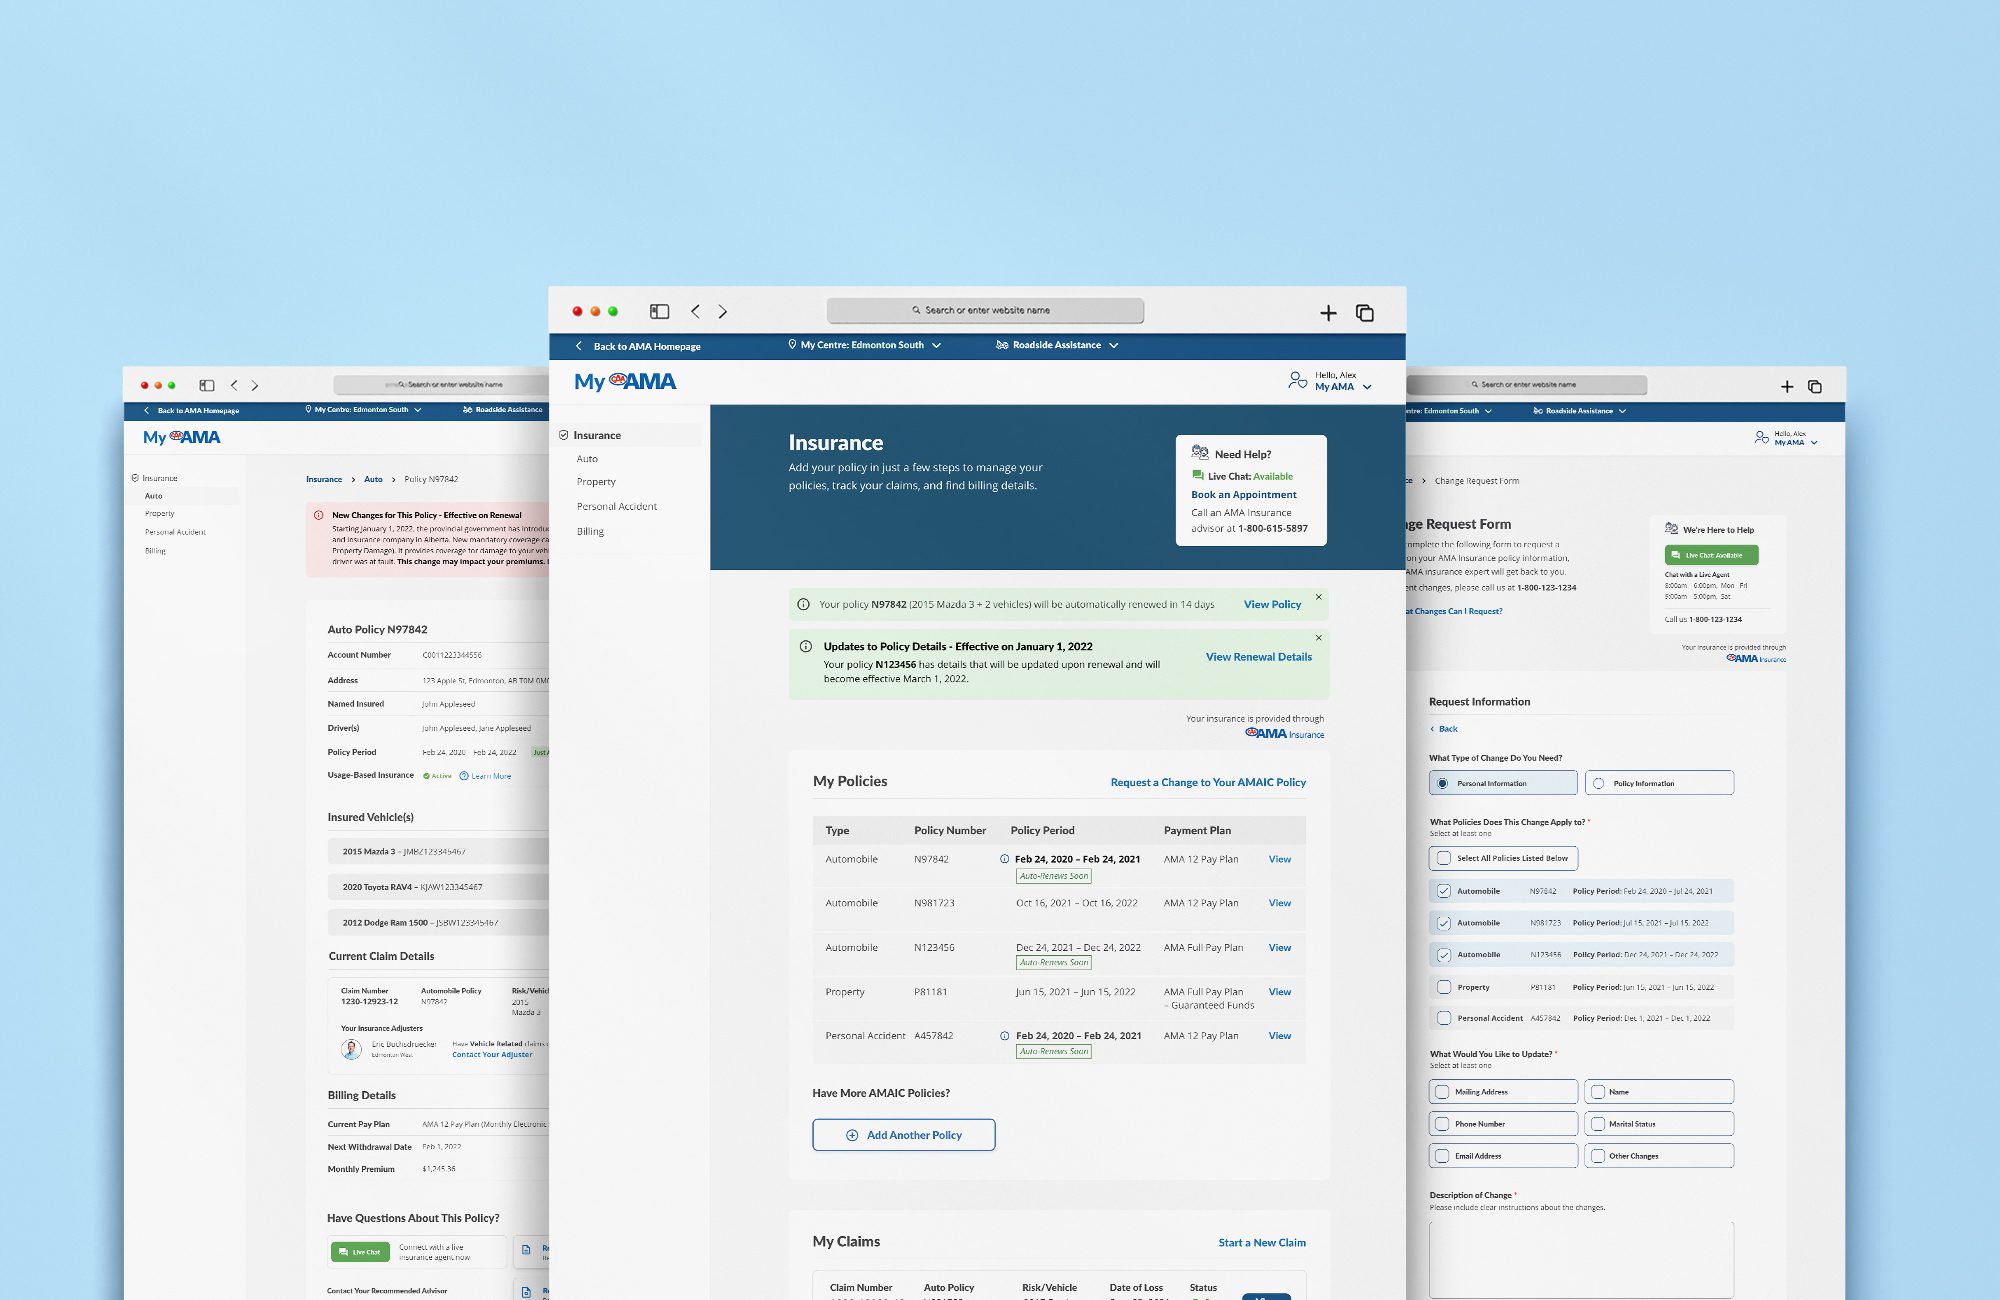Click the user profile icon beside Hello, Alex
This screenshot has width=2000, height=1300.
(1297, 380)
